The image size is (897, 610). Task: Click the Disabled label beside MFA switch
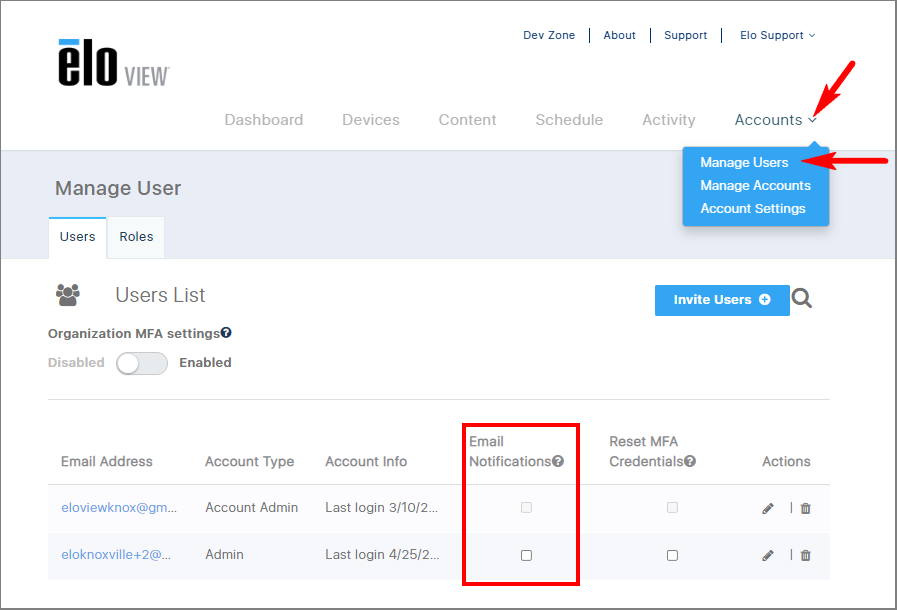[x=76, y=363]
